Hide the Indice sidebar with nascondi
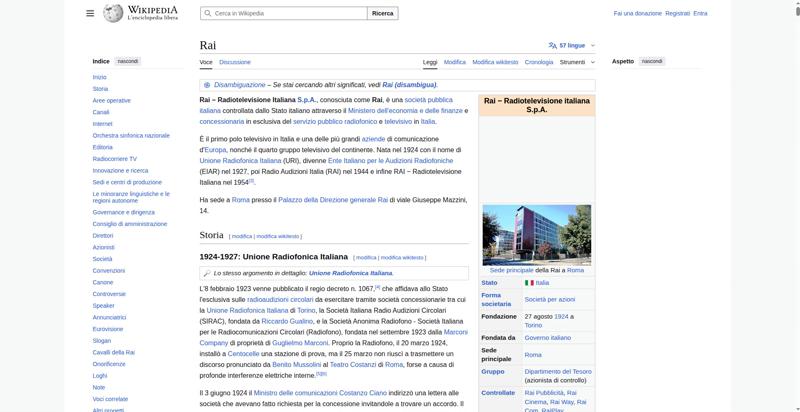Image resolution: width=800 pixels, height=412 pixels. pos(128,61)
